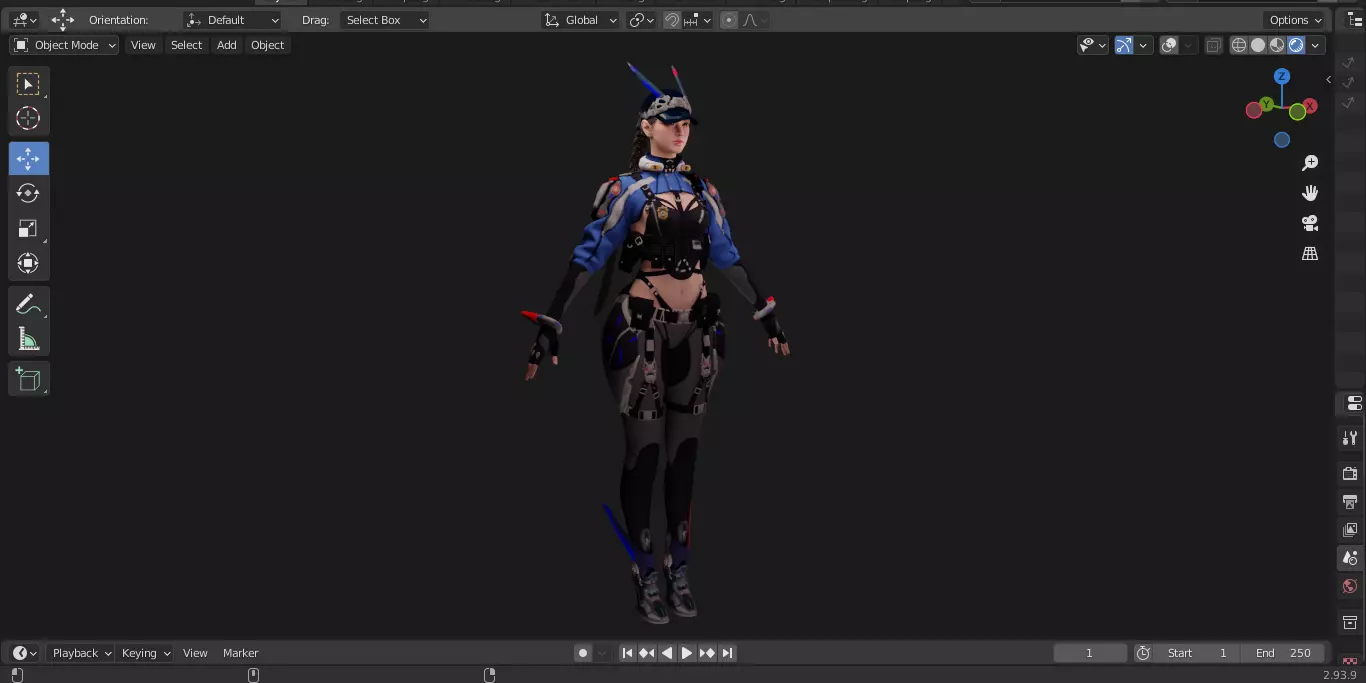This screenshot has height=683, width=1366.
Task: Open the Select menu
Action: coord(186,45)
